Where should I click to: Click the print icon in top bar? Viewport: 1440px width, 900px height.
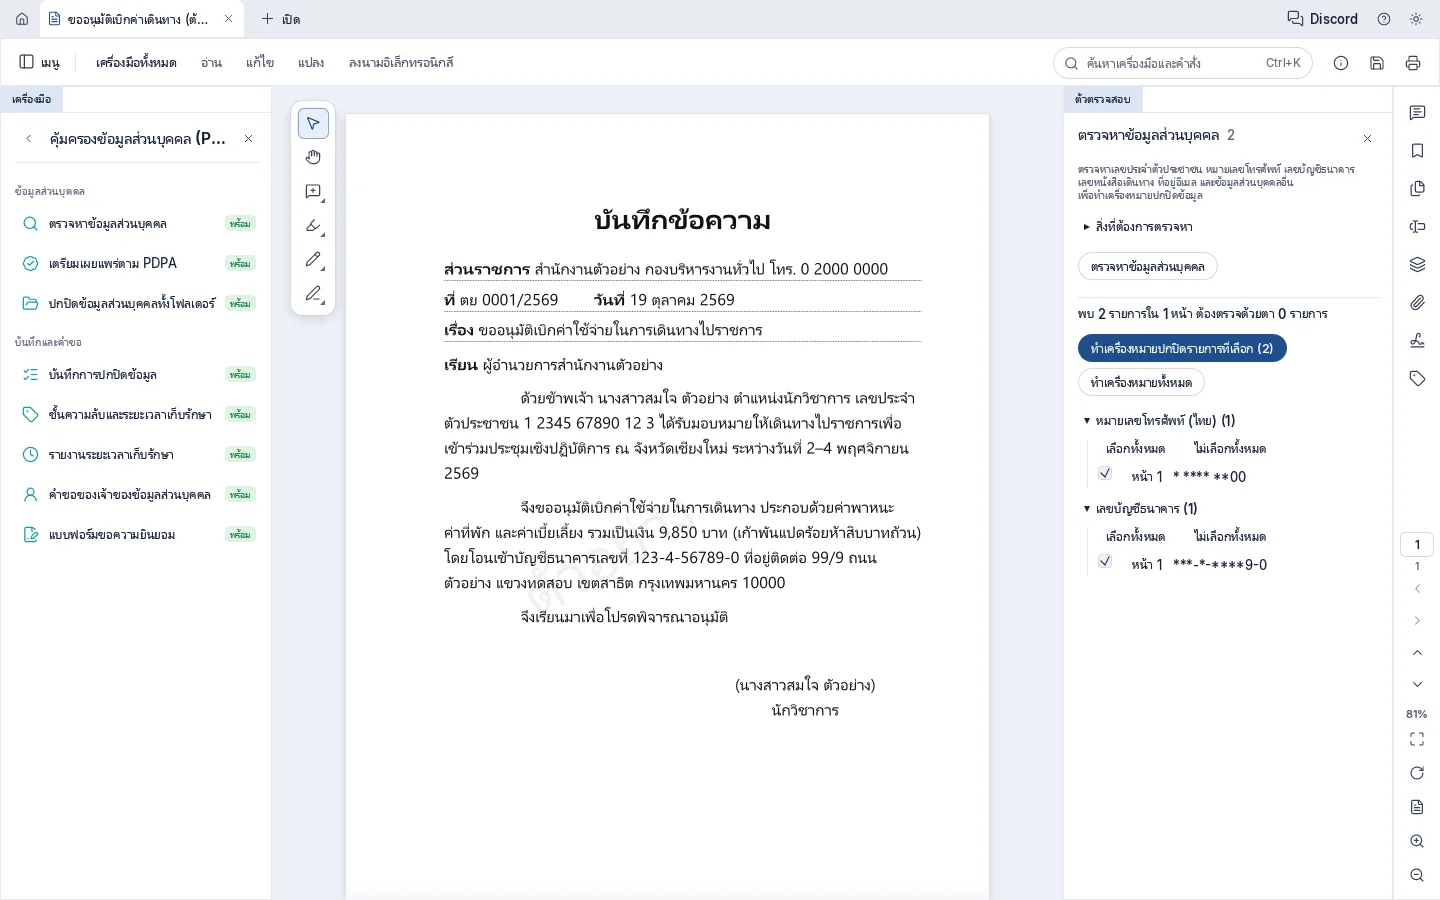coord(1413,63)
